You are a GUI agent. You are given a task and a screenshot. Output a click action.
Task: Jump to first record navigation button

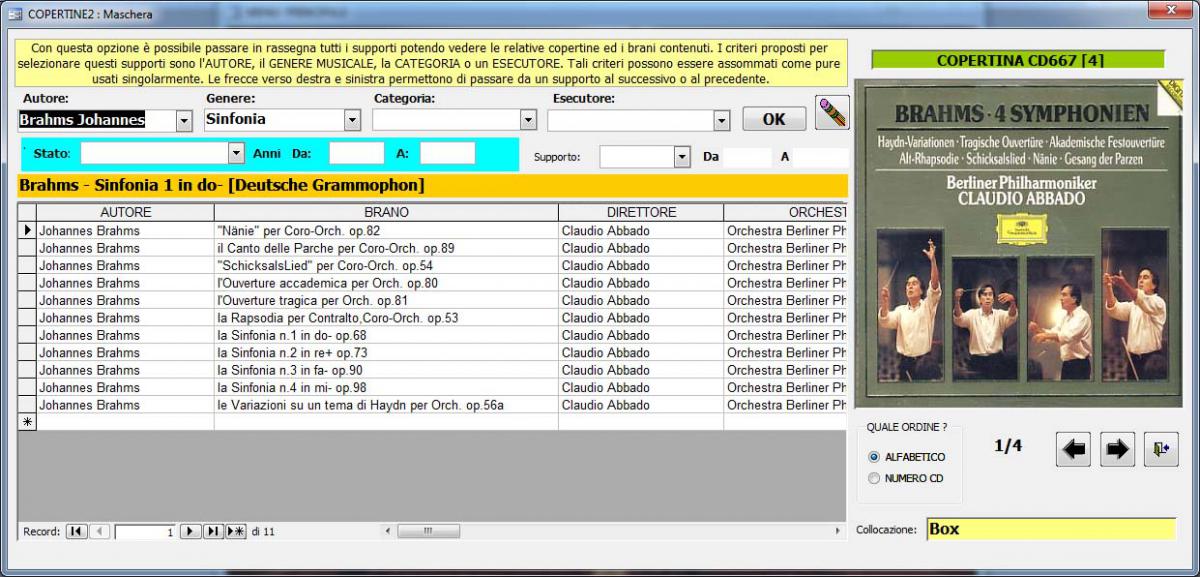(77, 531)
